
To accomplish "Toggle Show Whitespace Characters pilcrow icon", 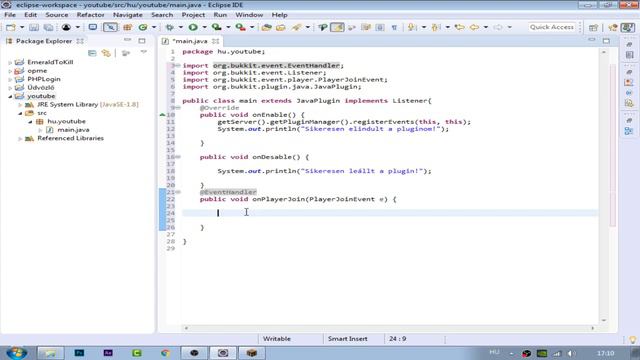I will point(394,27).
